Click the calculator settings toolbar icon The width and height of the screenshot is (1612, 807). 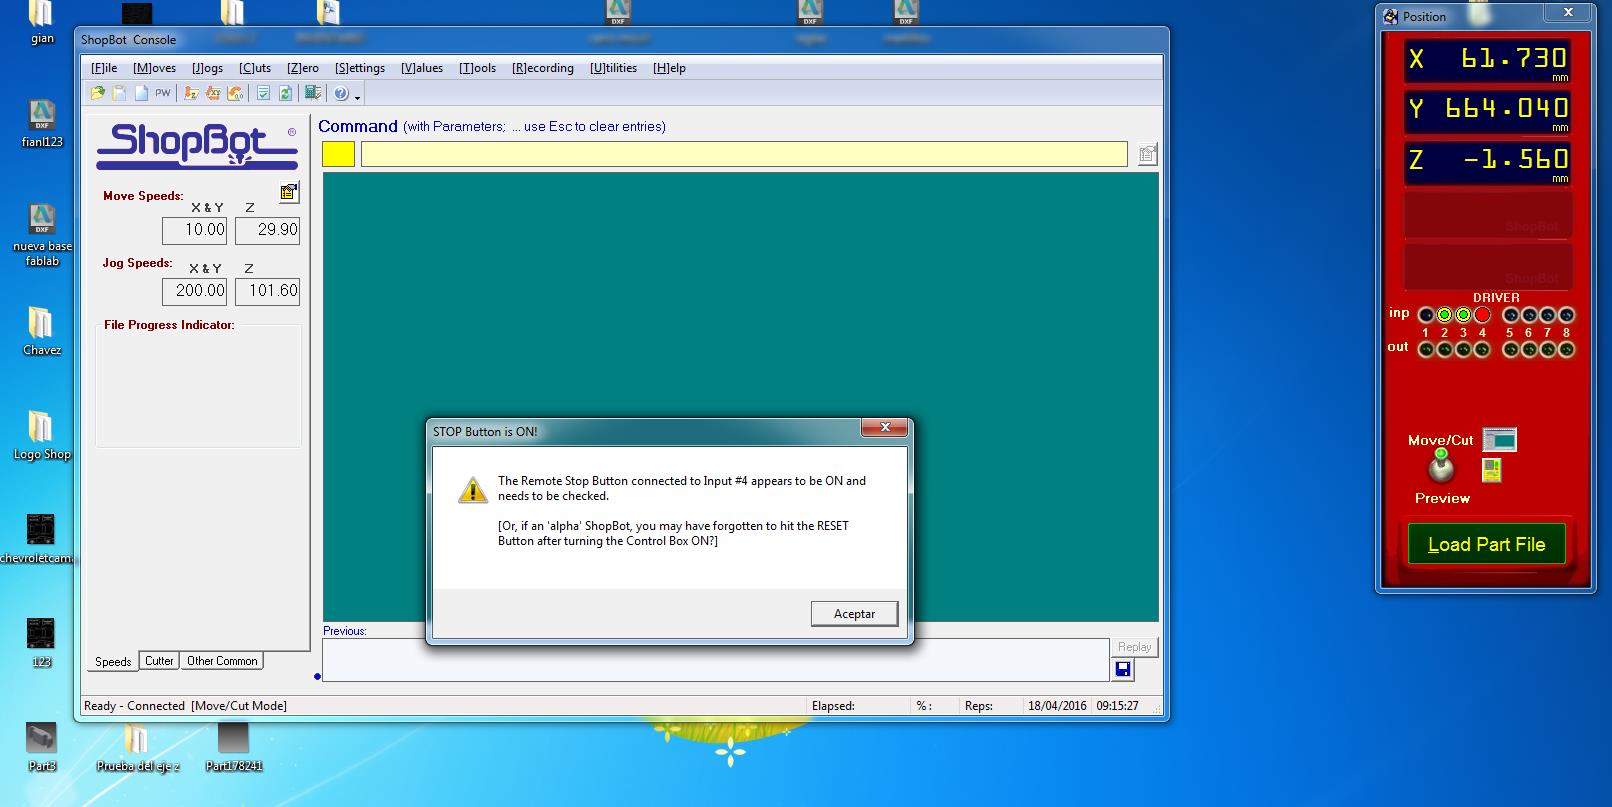click(313, 93)
